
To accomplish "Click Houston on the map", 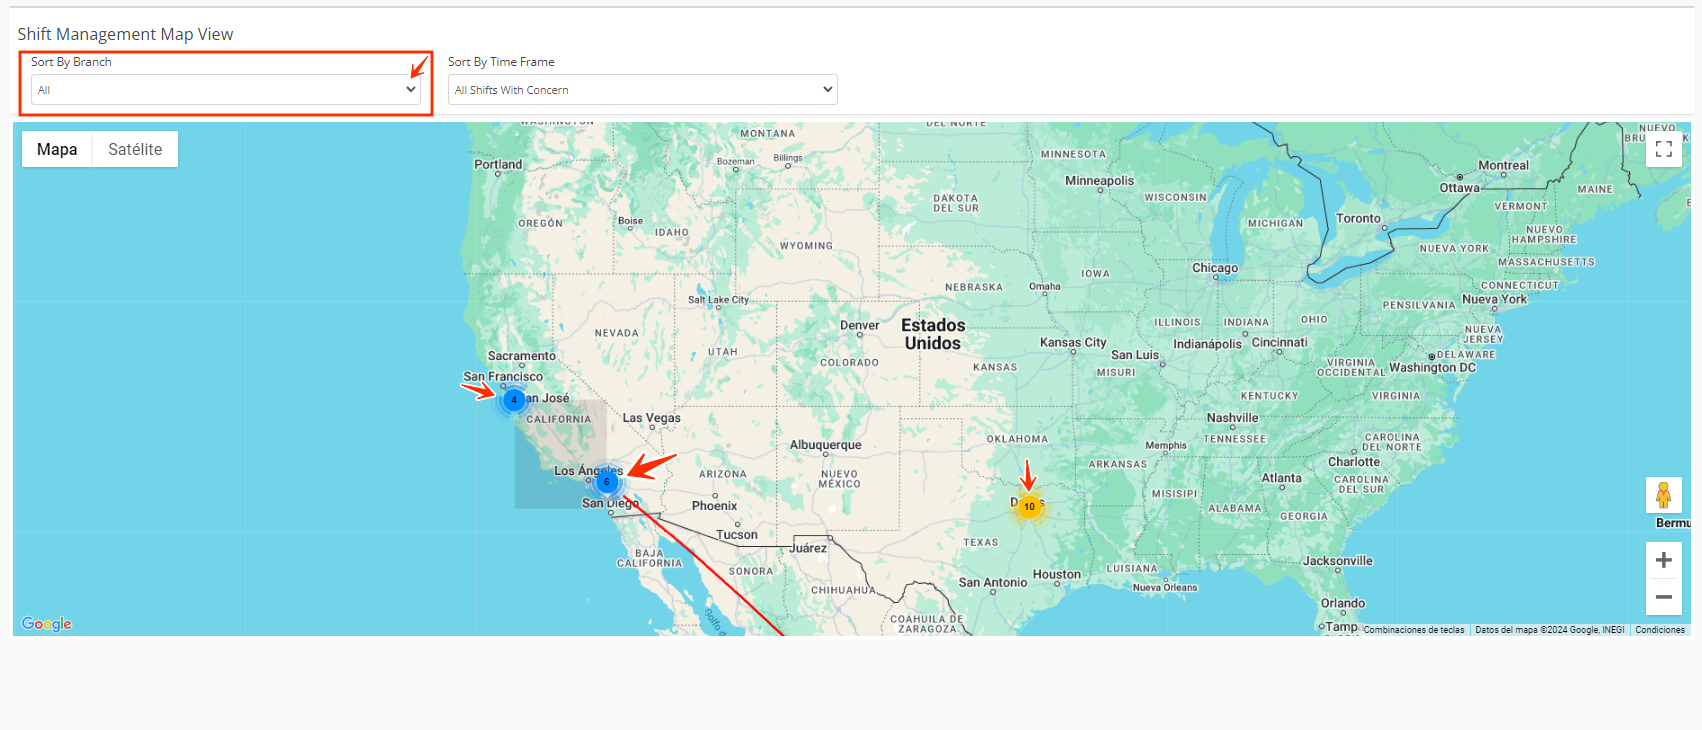I will coord(1056,575).
